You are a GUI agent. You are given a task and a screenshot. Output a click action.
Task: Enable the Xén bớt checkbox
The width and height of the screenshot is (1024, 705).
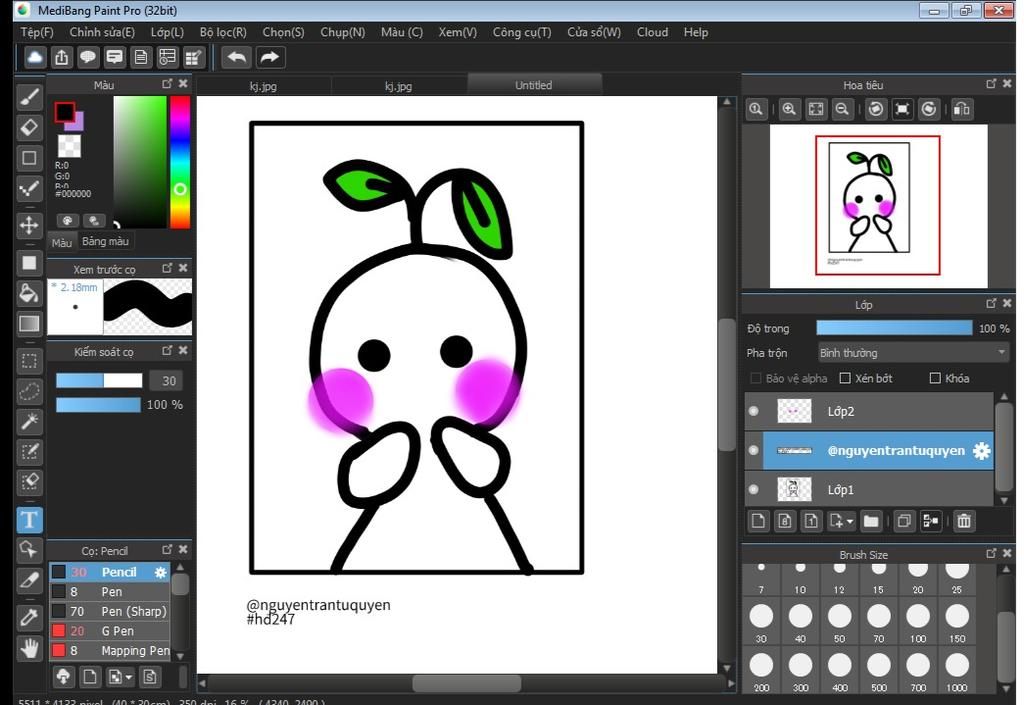point(845,379)
